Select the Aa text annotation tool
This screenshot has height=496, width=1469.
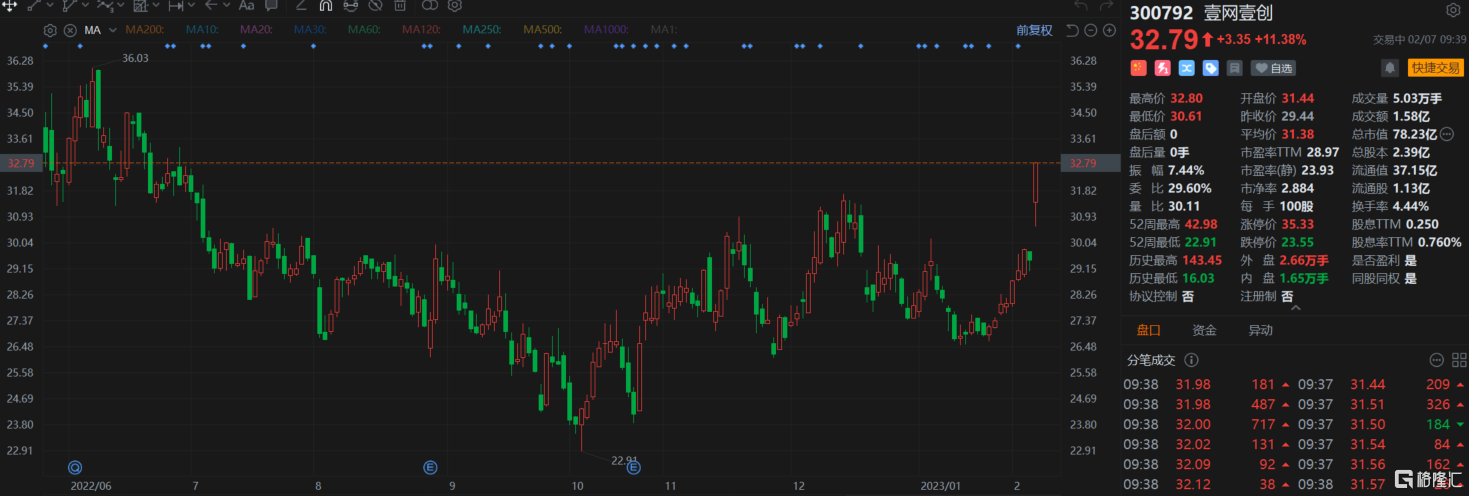[x=246, y=6]
